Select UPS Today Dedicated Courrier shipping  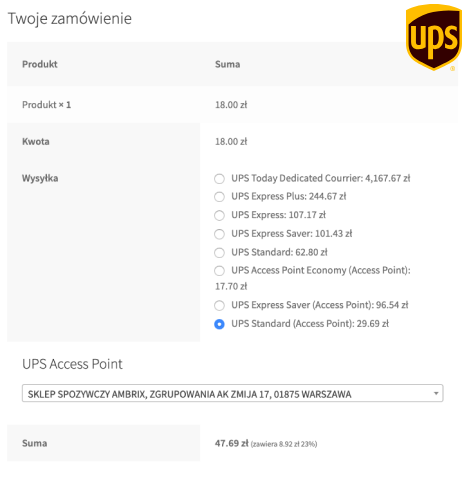click(219, 179)
